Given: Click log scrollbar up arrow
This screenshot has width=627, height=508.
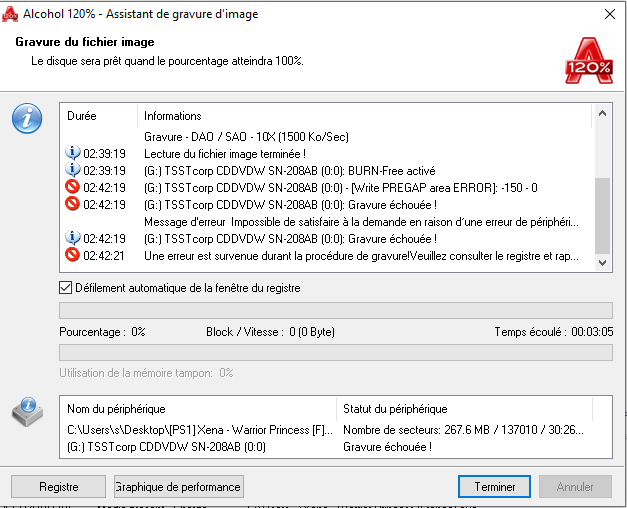Looking at the screenshot, I should coord(602,114).
